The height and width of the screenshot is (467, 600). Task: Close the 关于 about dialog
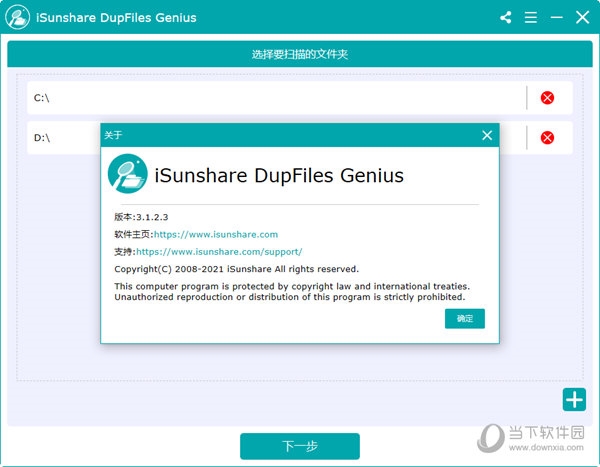pos(487,135)
